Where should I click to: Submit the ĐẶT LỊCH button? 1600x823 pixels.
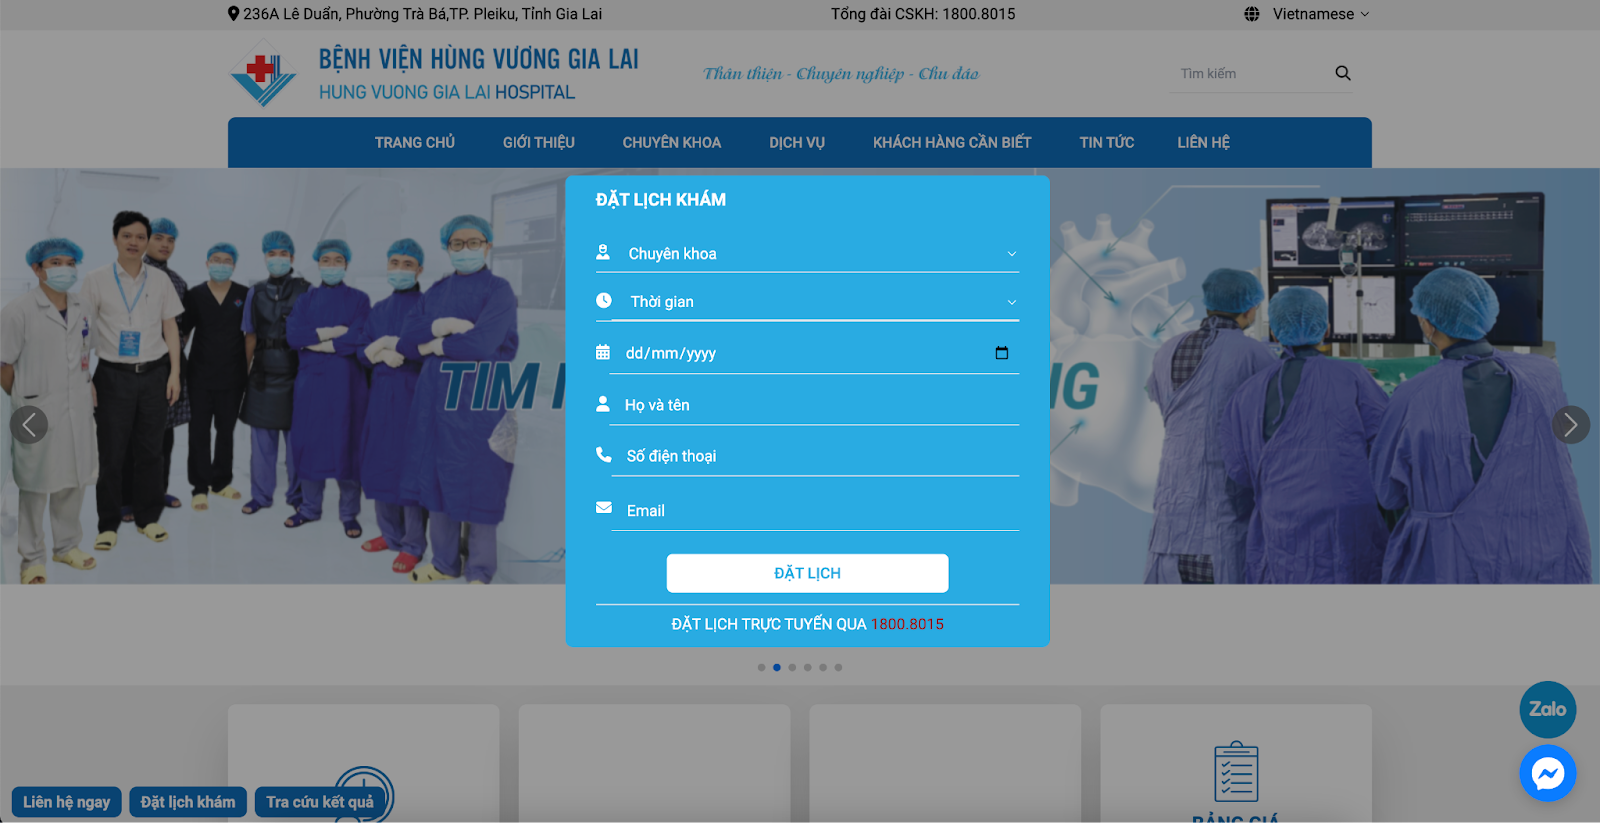click(x=807, y=573)
